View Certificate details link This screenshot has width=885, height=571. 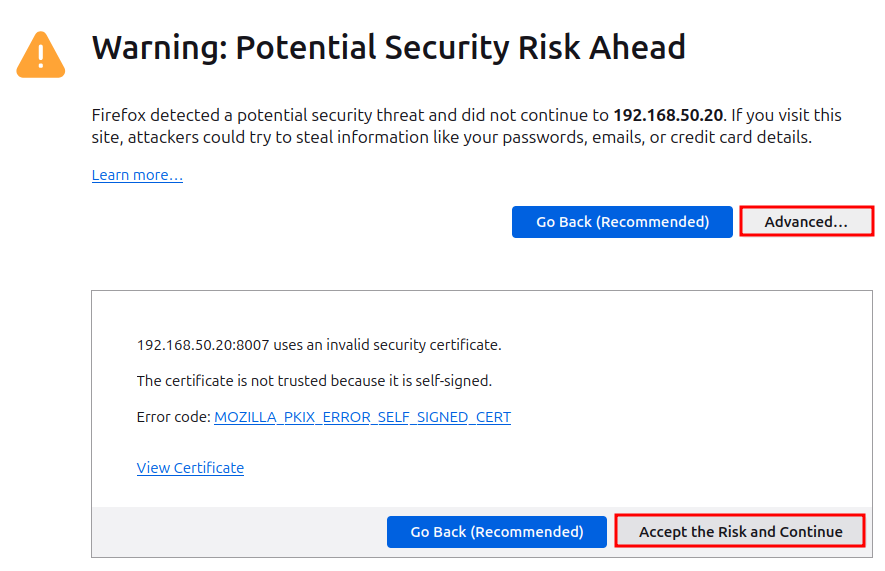click(190, 468)
